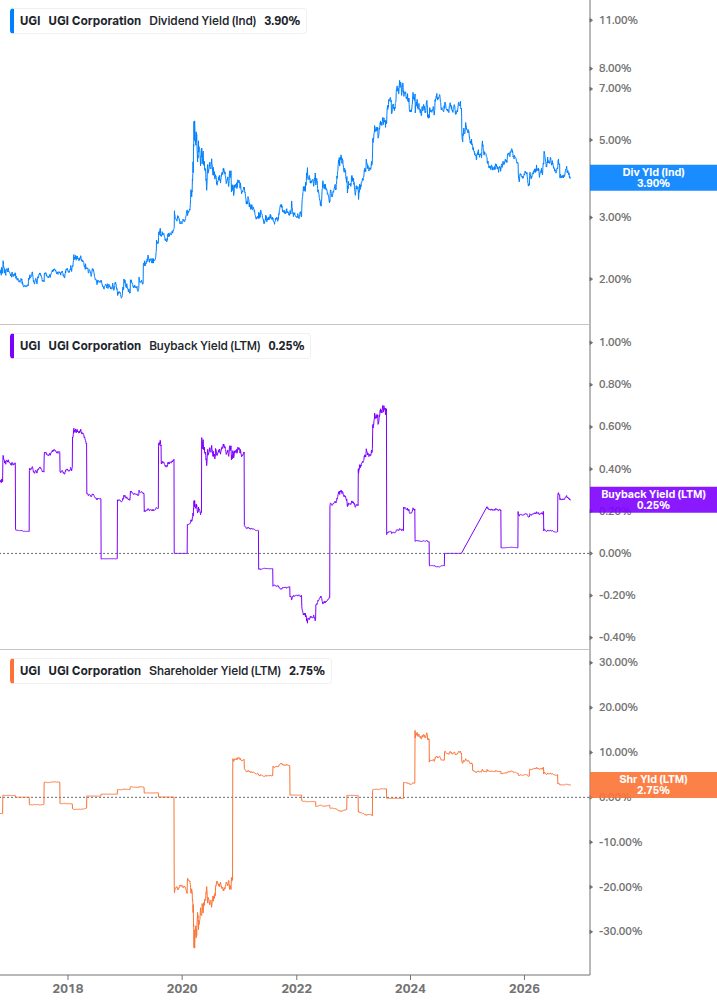Click the 8.00% label on dividend yield axis

pos(615,68)
